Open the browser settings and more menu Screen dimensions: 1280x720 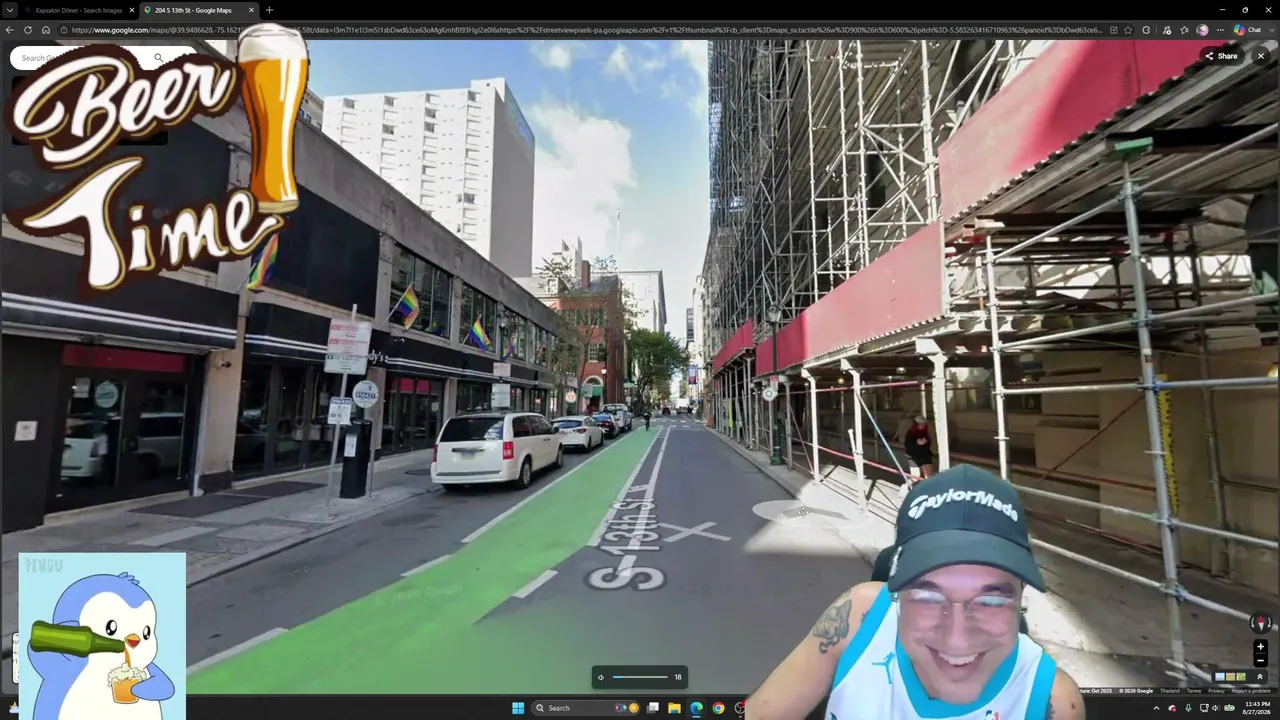[x=1220, y=30]
